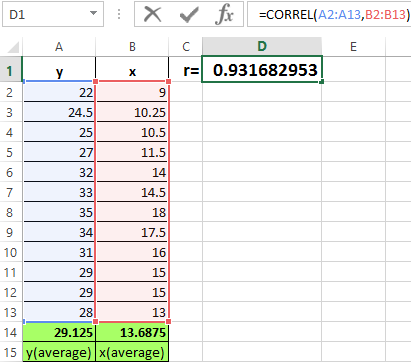Select row 1 header
The height and width of the screenshot is (362, 411).
(x=11, y=69)
